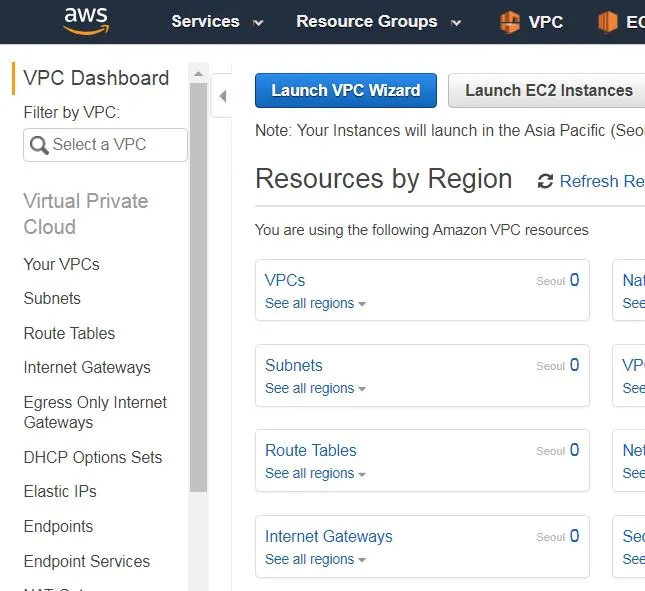Expand See all regions under Internet Gateways

pos(315,560)
